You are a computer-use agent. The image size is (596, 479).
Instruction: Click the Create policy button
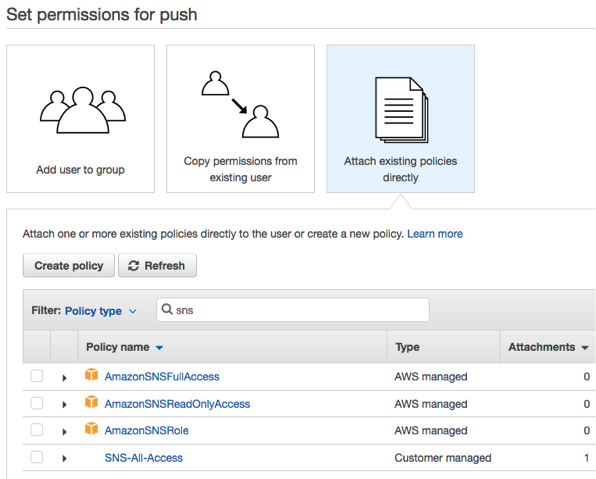pyautogui.click(x=69, y=265)
